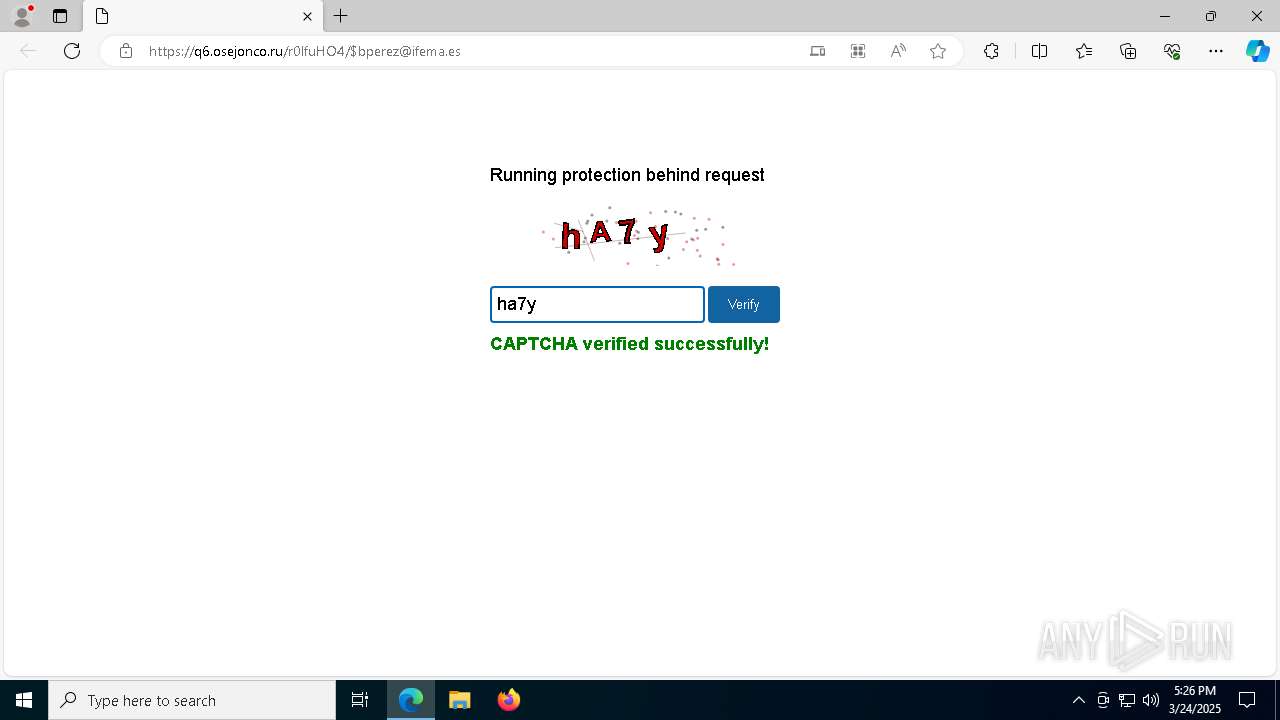
Task: Click the Verify button
Action: pyautogui.click(x=744, y=304)
